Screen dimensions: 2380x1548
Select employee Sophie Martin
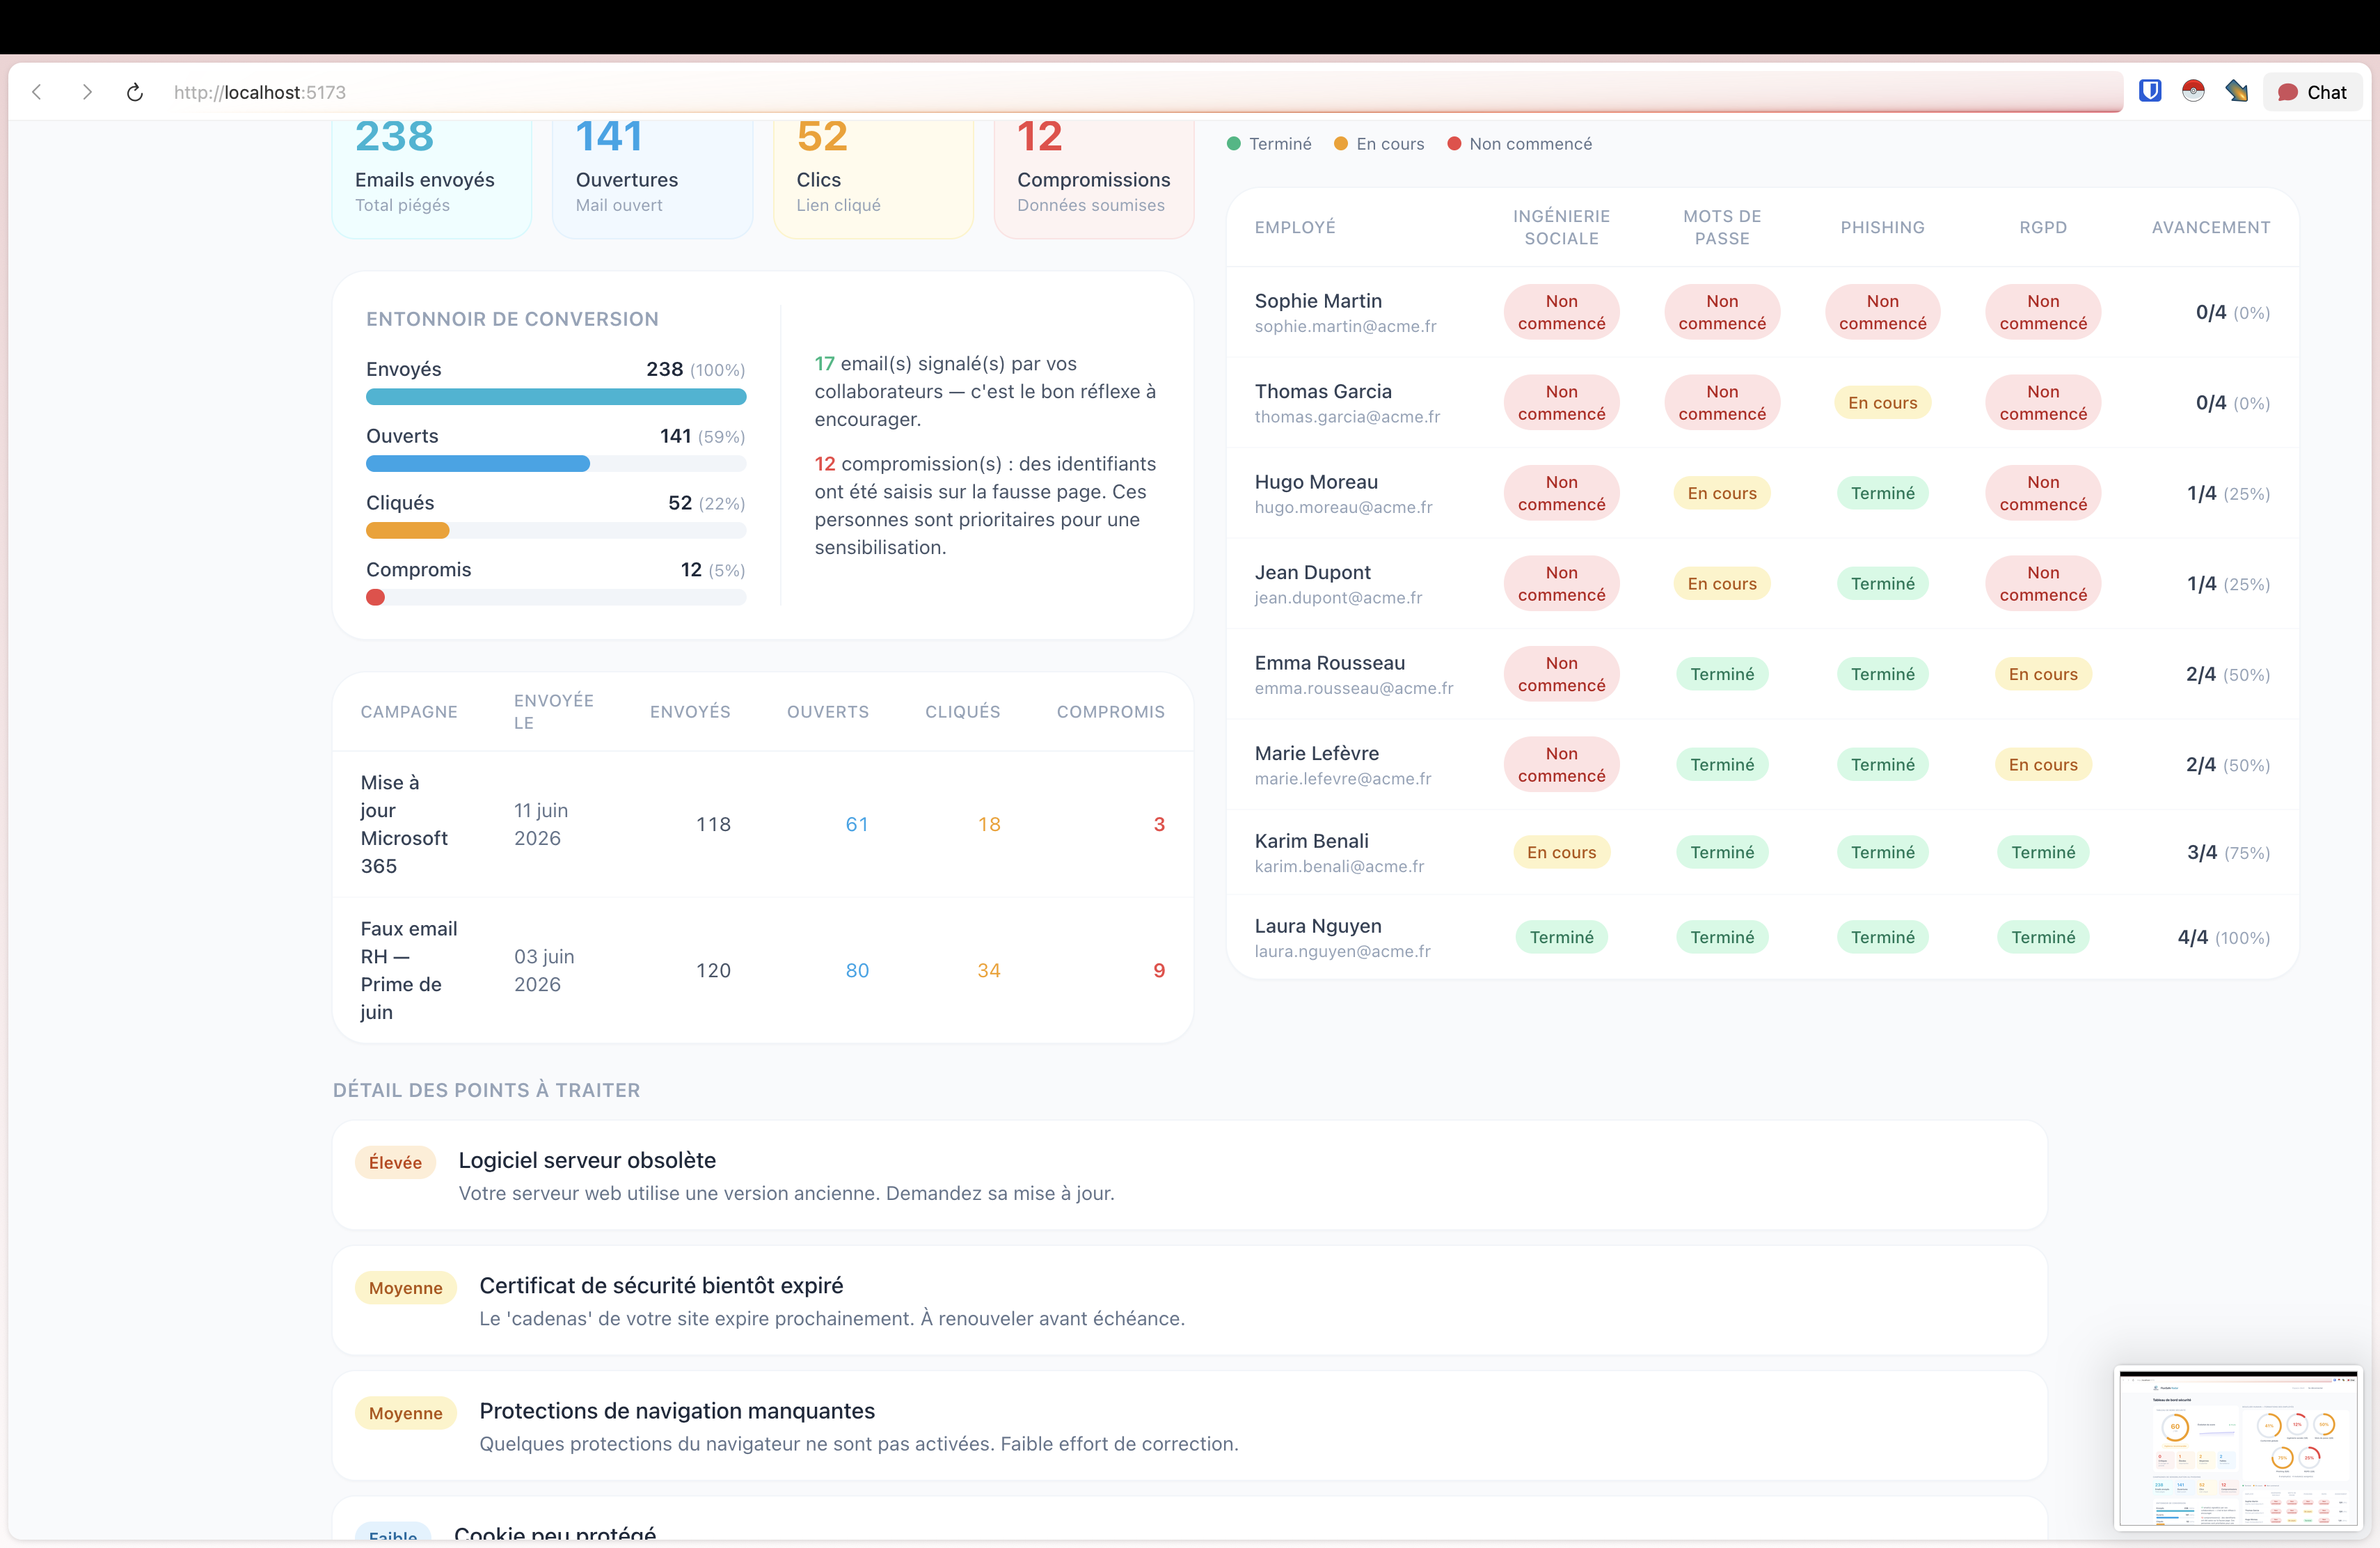(x=1318, y=300)
